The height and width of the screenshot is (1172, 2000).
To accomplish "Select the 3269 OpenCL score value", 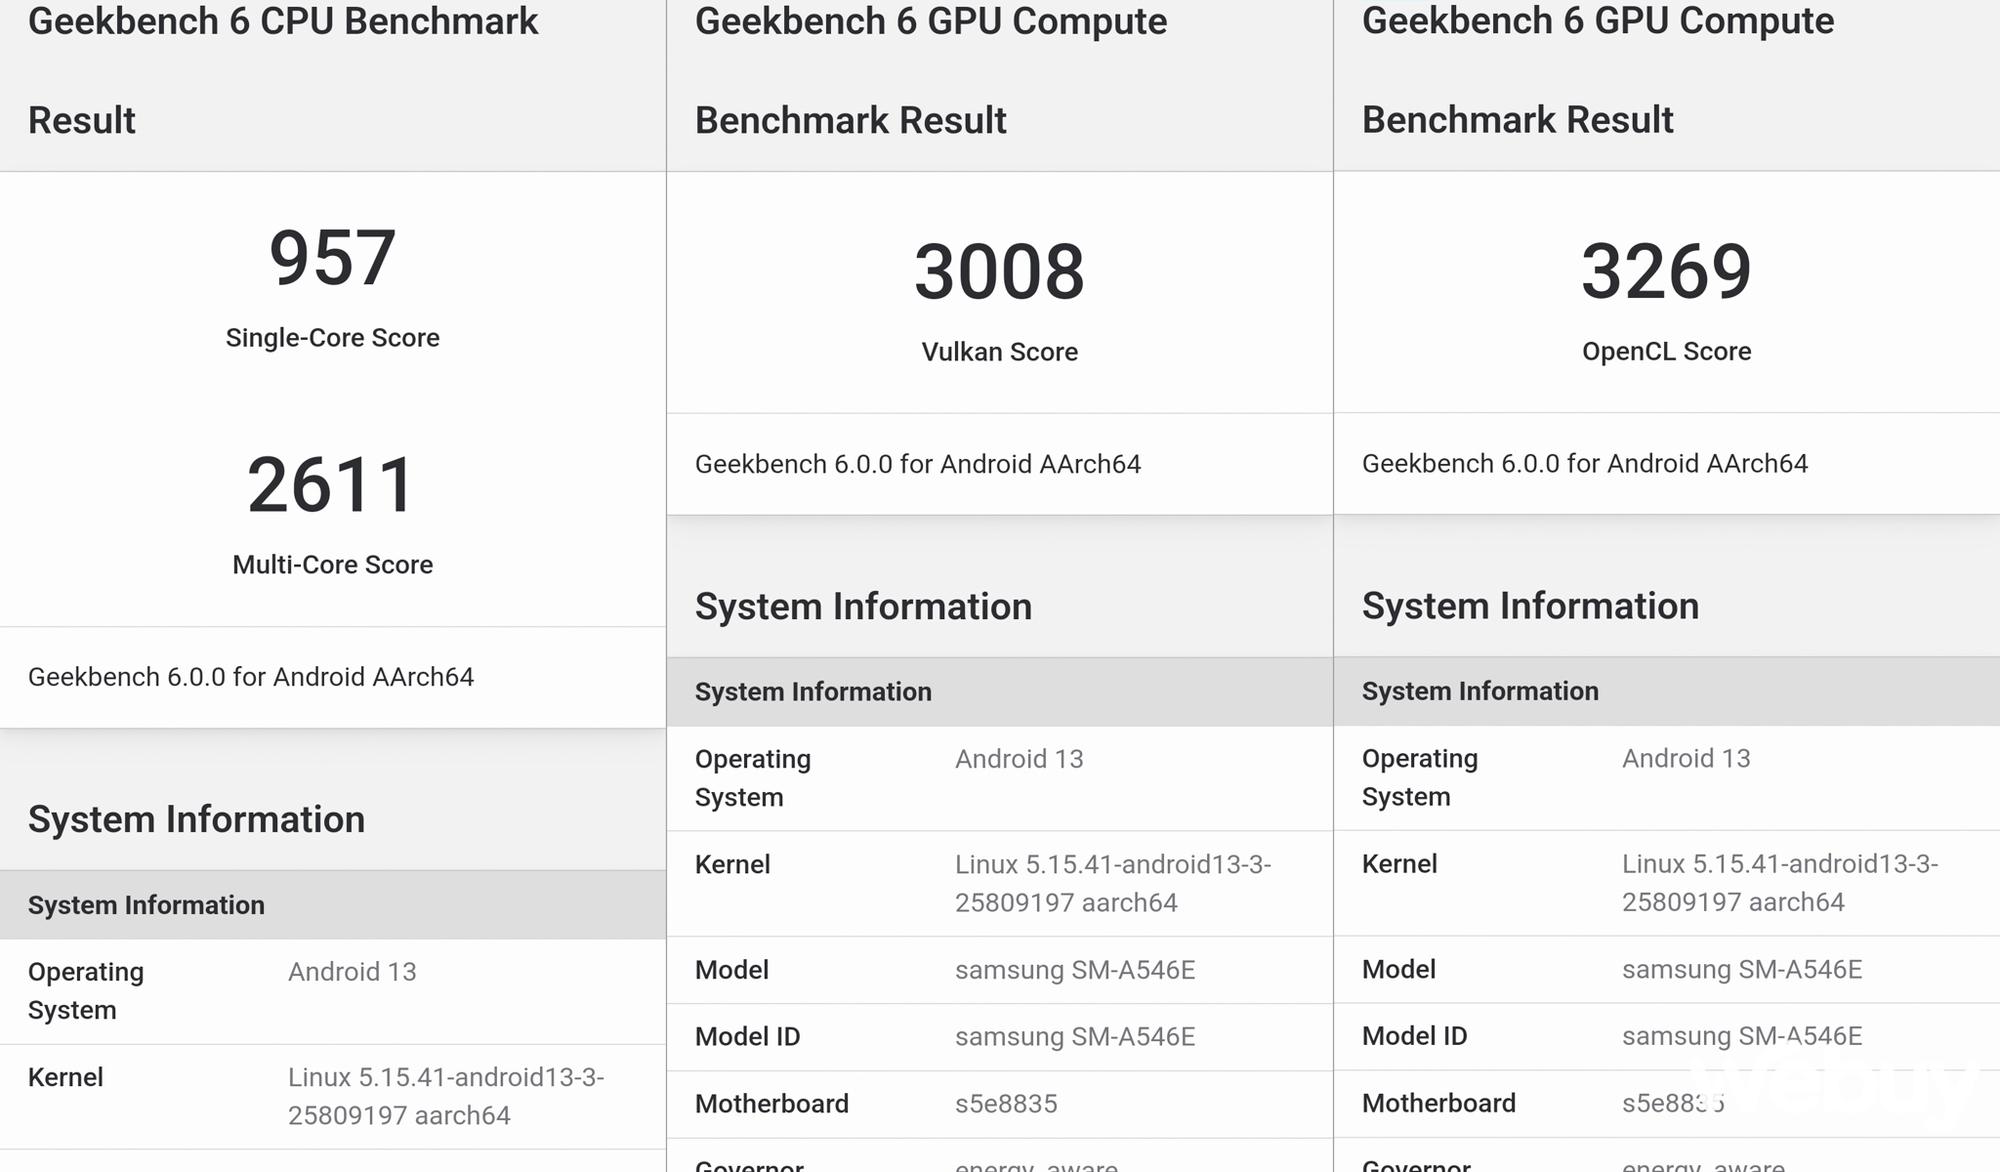I will 1666,271.
